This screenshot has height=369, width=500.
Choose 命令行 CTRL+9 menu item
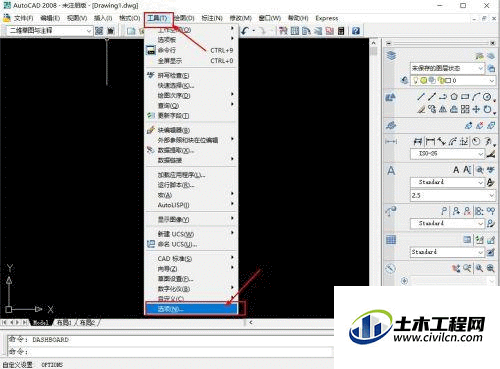click(x=191, y=50)
